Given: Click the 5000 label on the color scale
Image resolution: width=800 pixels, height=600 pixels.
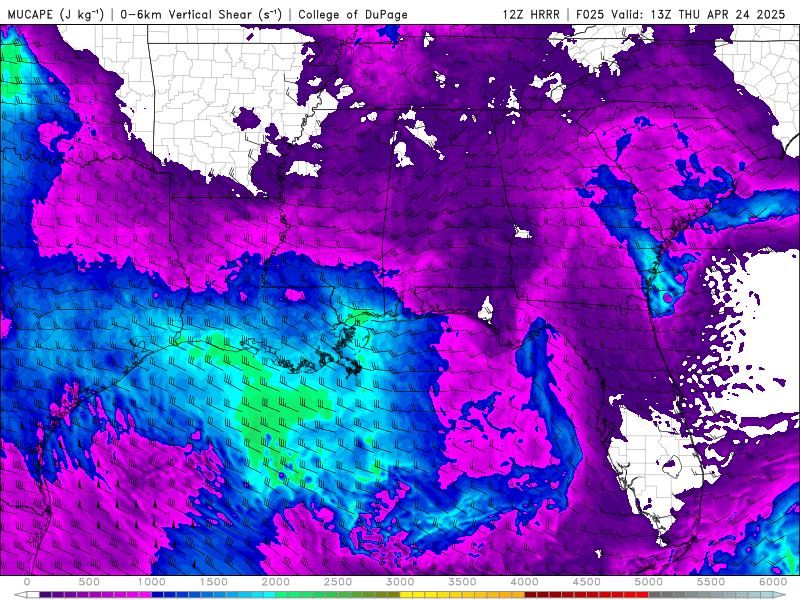Looking at the screenshot, I should (x=649, y=582).
